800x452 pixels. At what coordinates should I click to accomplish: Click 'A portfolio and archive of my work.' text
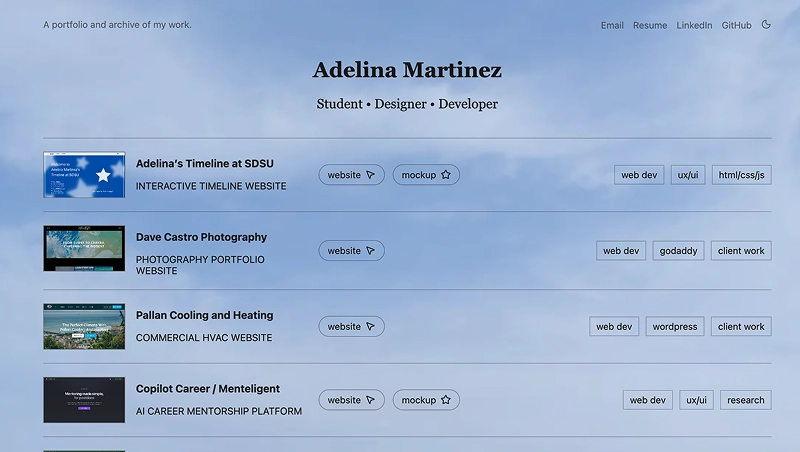point(117,24)
